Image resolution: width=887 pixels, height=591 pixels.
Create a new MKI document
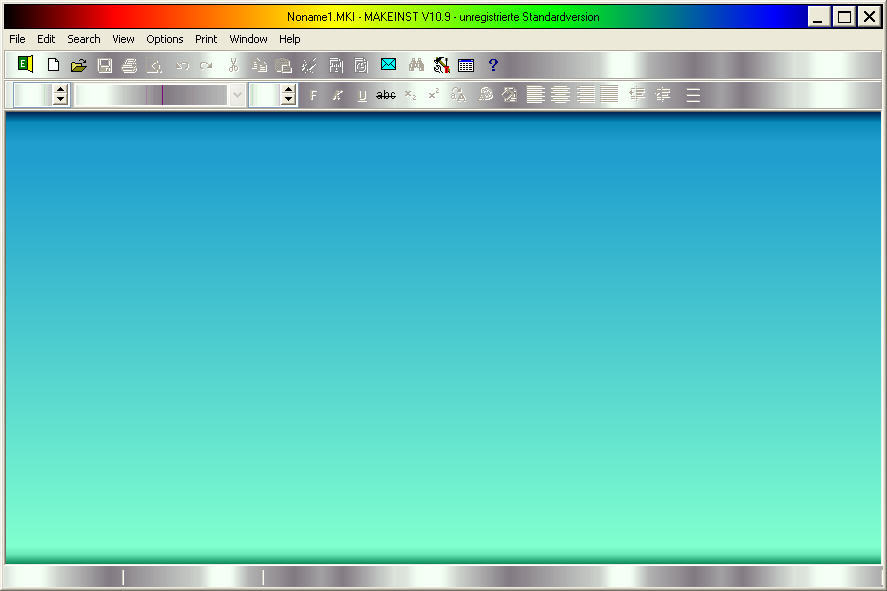coord(53,65)
